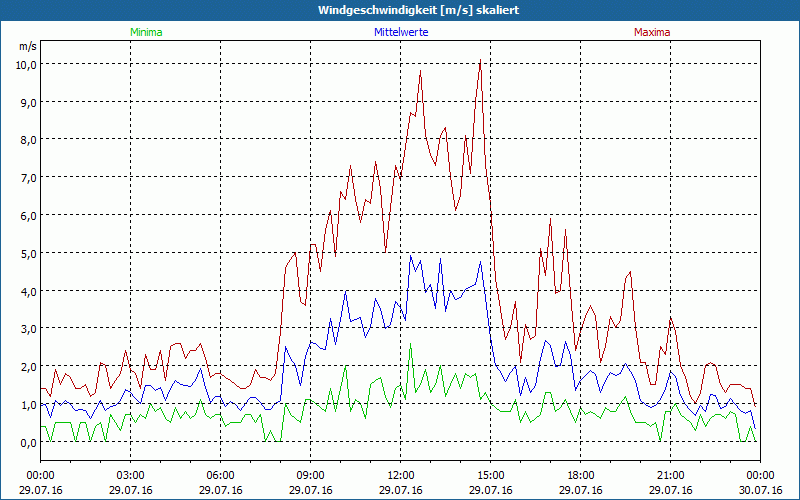This screenshot has height=500, width=800.
Task: Click the chart title 'Windgeschwindigkeit [m/s] skaliert'
Action: pos(400,10)
